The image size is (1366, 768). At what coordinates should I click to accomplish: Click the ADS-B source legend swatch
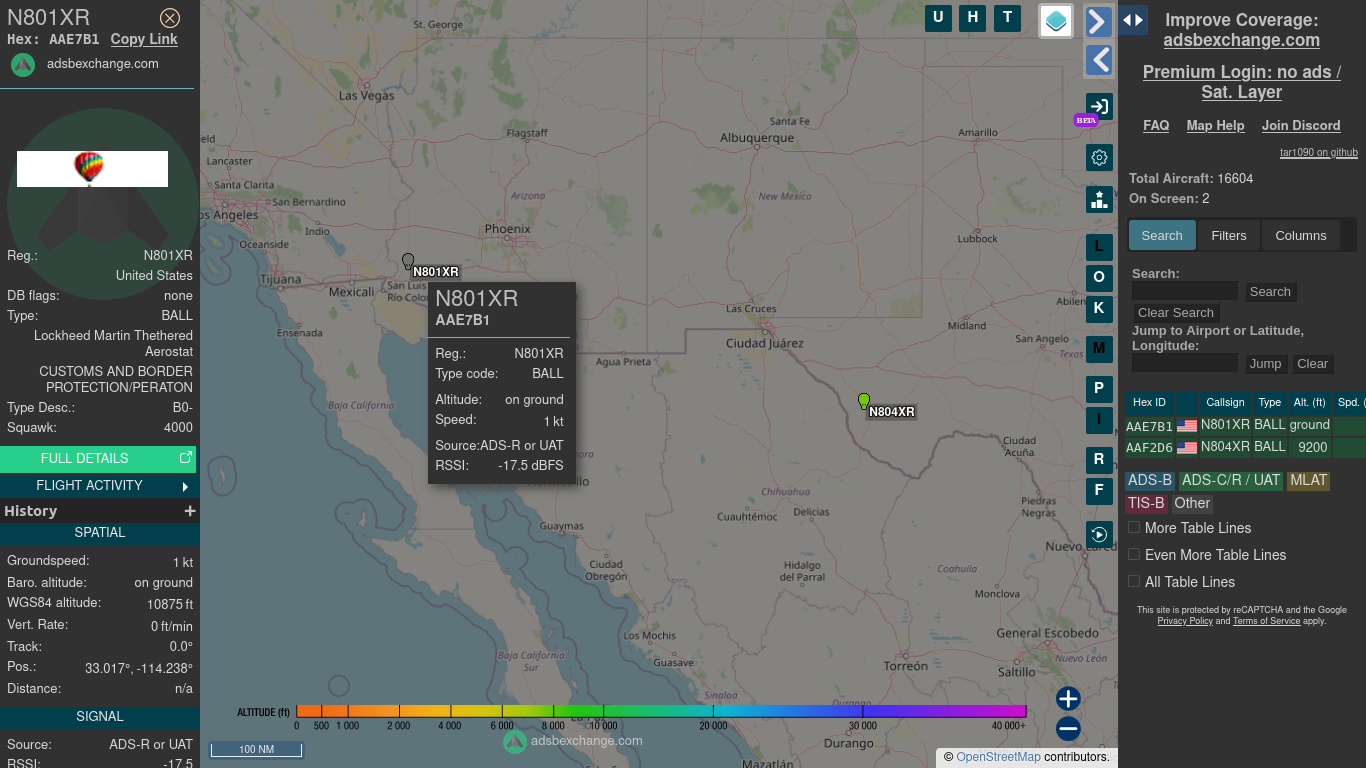[x=1150, y=481]
